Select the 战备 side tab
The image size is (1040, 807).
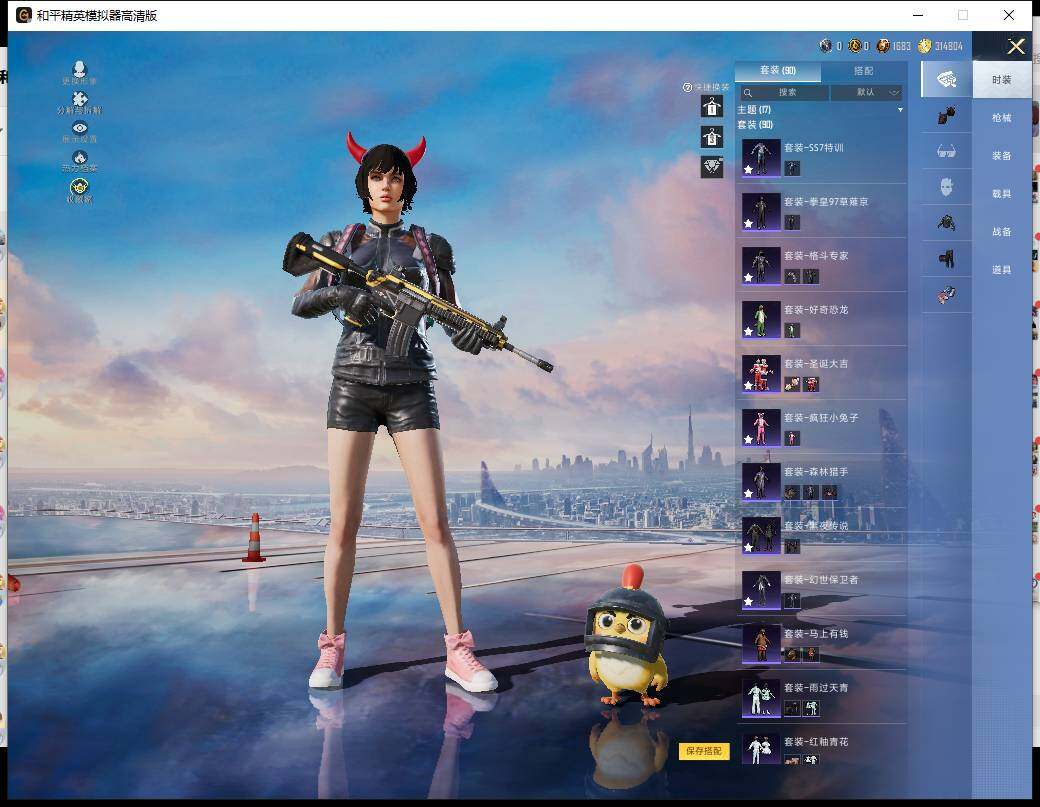click(x=1002, y=231)
